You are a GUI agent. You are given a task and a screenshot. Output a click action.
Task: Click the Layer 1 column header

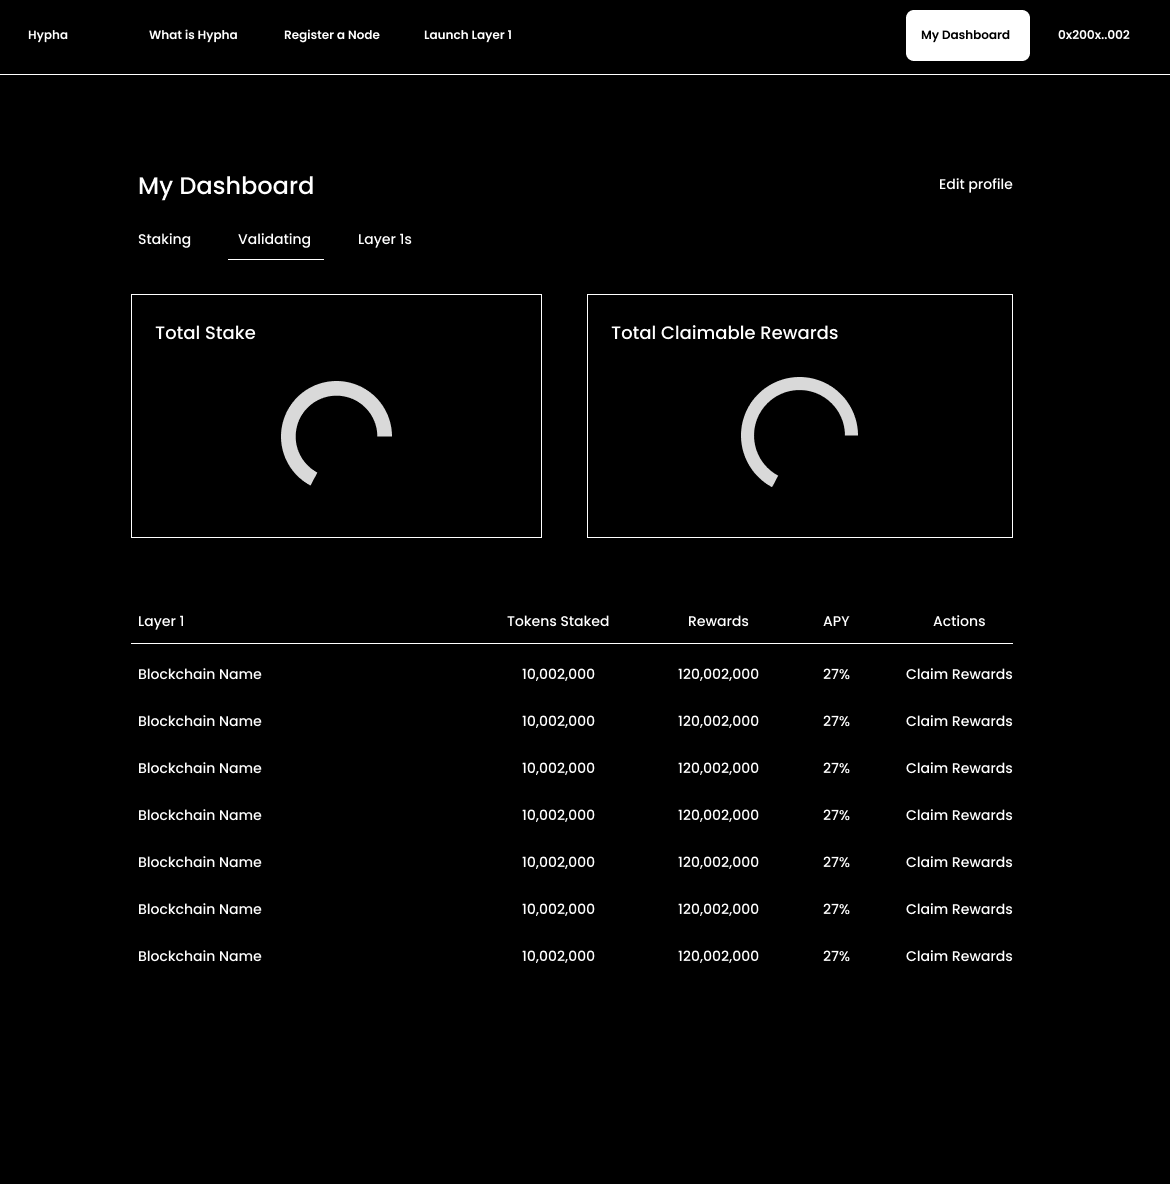click(x=160, y=621)
